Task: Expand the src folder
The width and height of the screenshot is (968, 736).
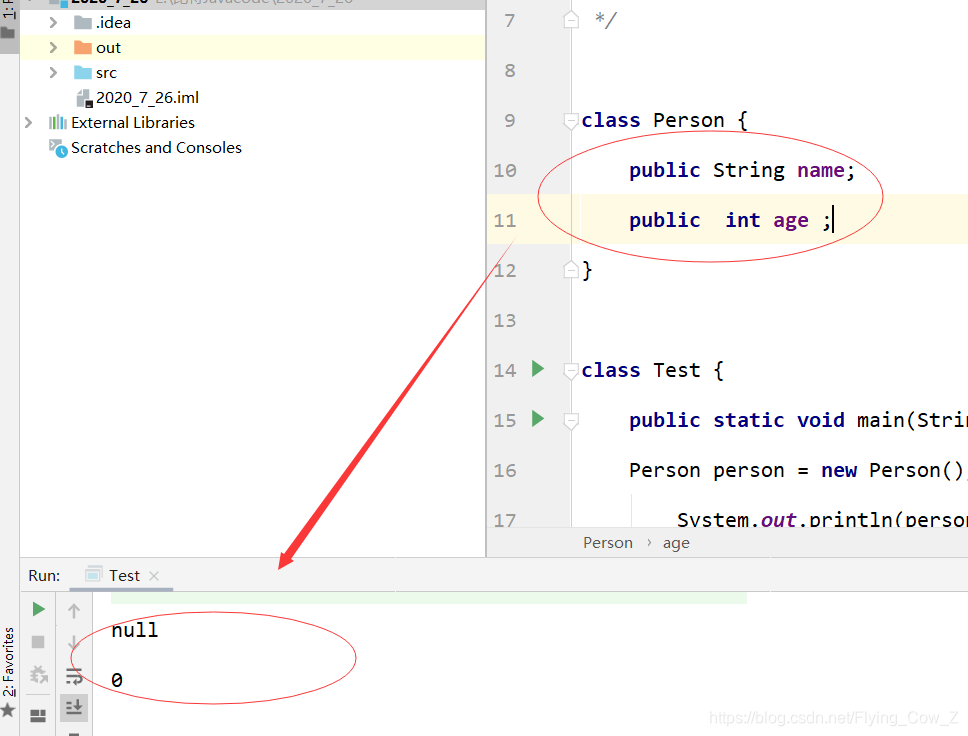Action: 53,73
